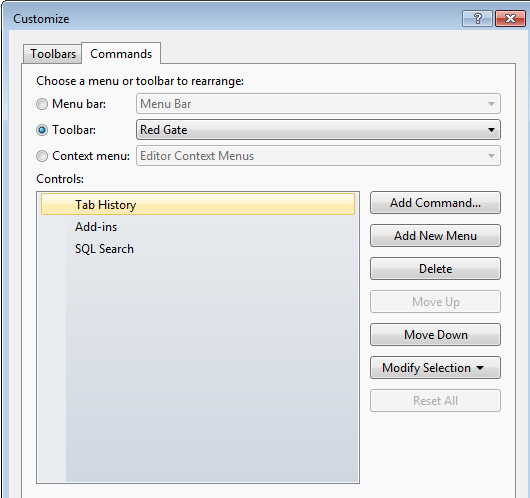This screenshot has height=498, width=530.
Task: Click the Reset All button
Action: [x=435, y=401]
